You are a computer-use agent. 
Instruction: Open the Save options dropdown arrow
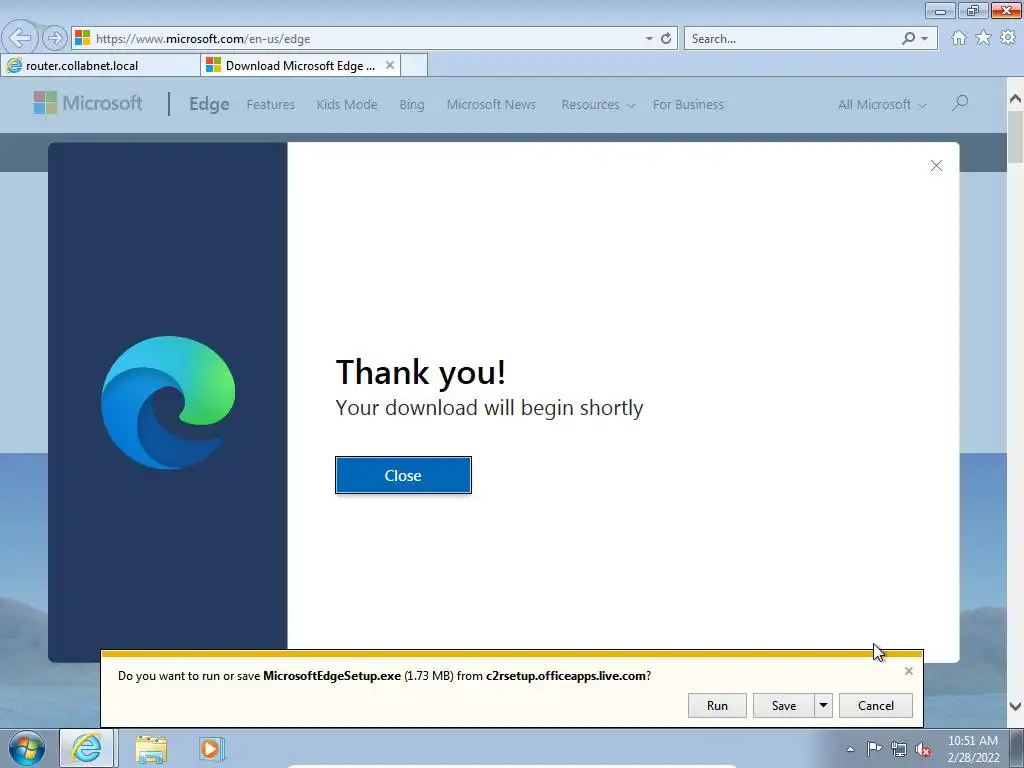[x=824, y=705]
